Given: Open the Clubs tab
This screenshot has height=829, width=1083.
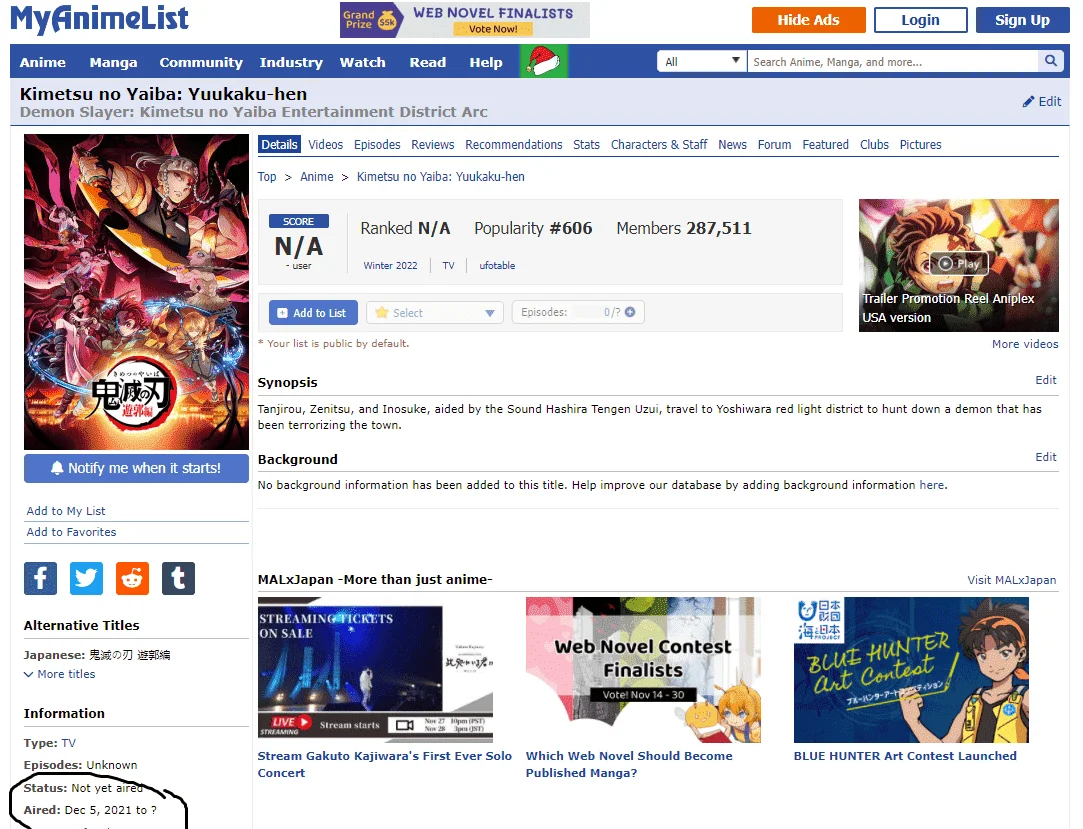Looking at the screenshot, I should [x=874, y=144].
